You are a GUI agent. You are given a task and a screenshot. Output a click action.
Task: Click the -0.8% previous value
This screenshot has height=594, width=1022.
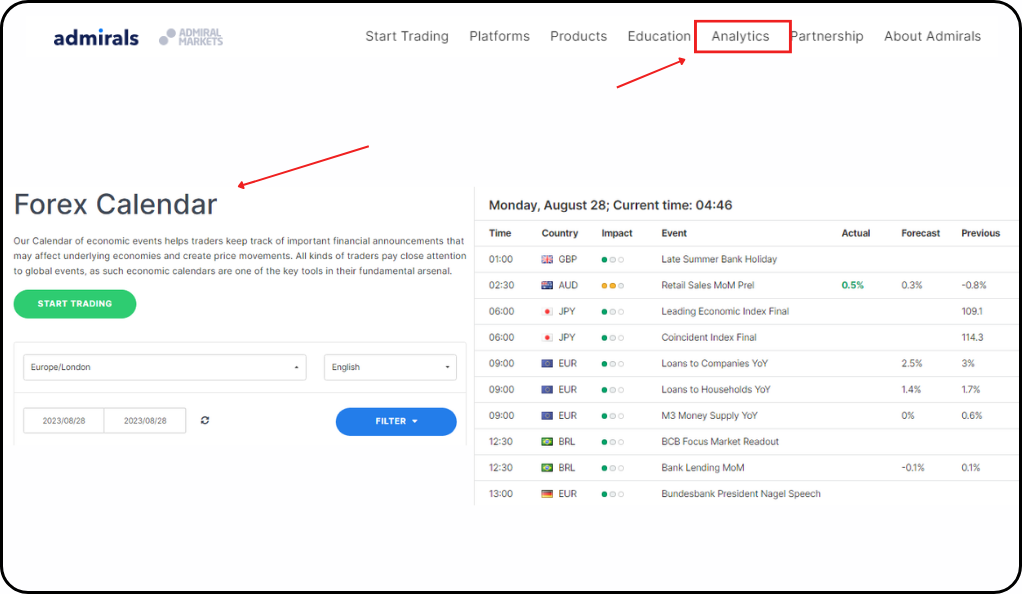point(974,286)
